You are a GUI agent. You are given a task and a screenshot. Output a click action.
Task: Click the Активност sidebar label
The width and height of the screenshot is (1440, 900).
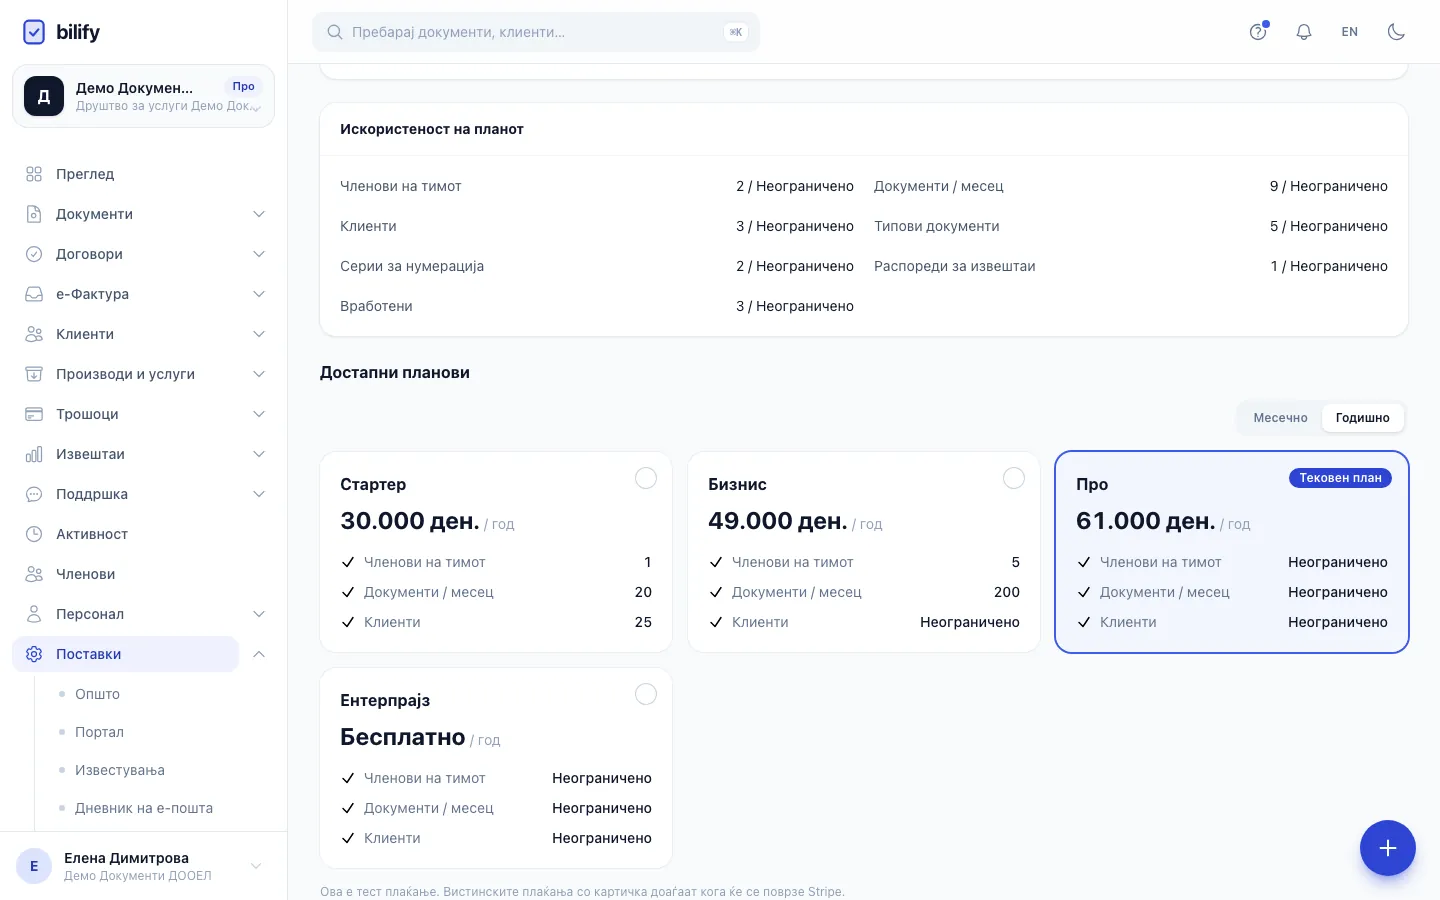tap(92, 534)
